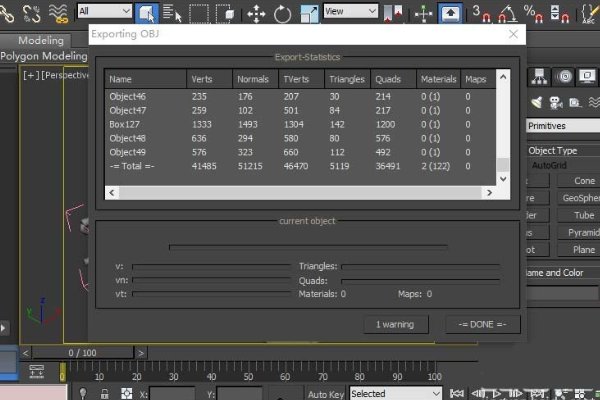Activate the Select and Rotate tool

283,13
